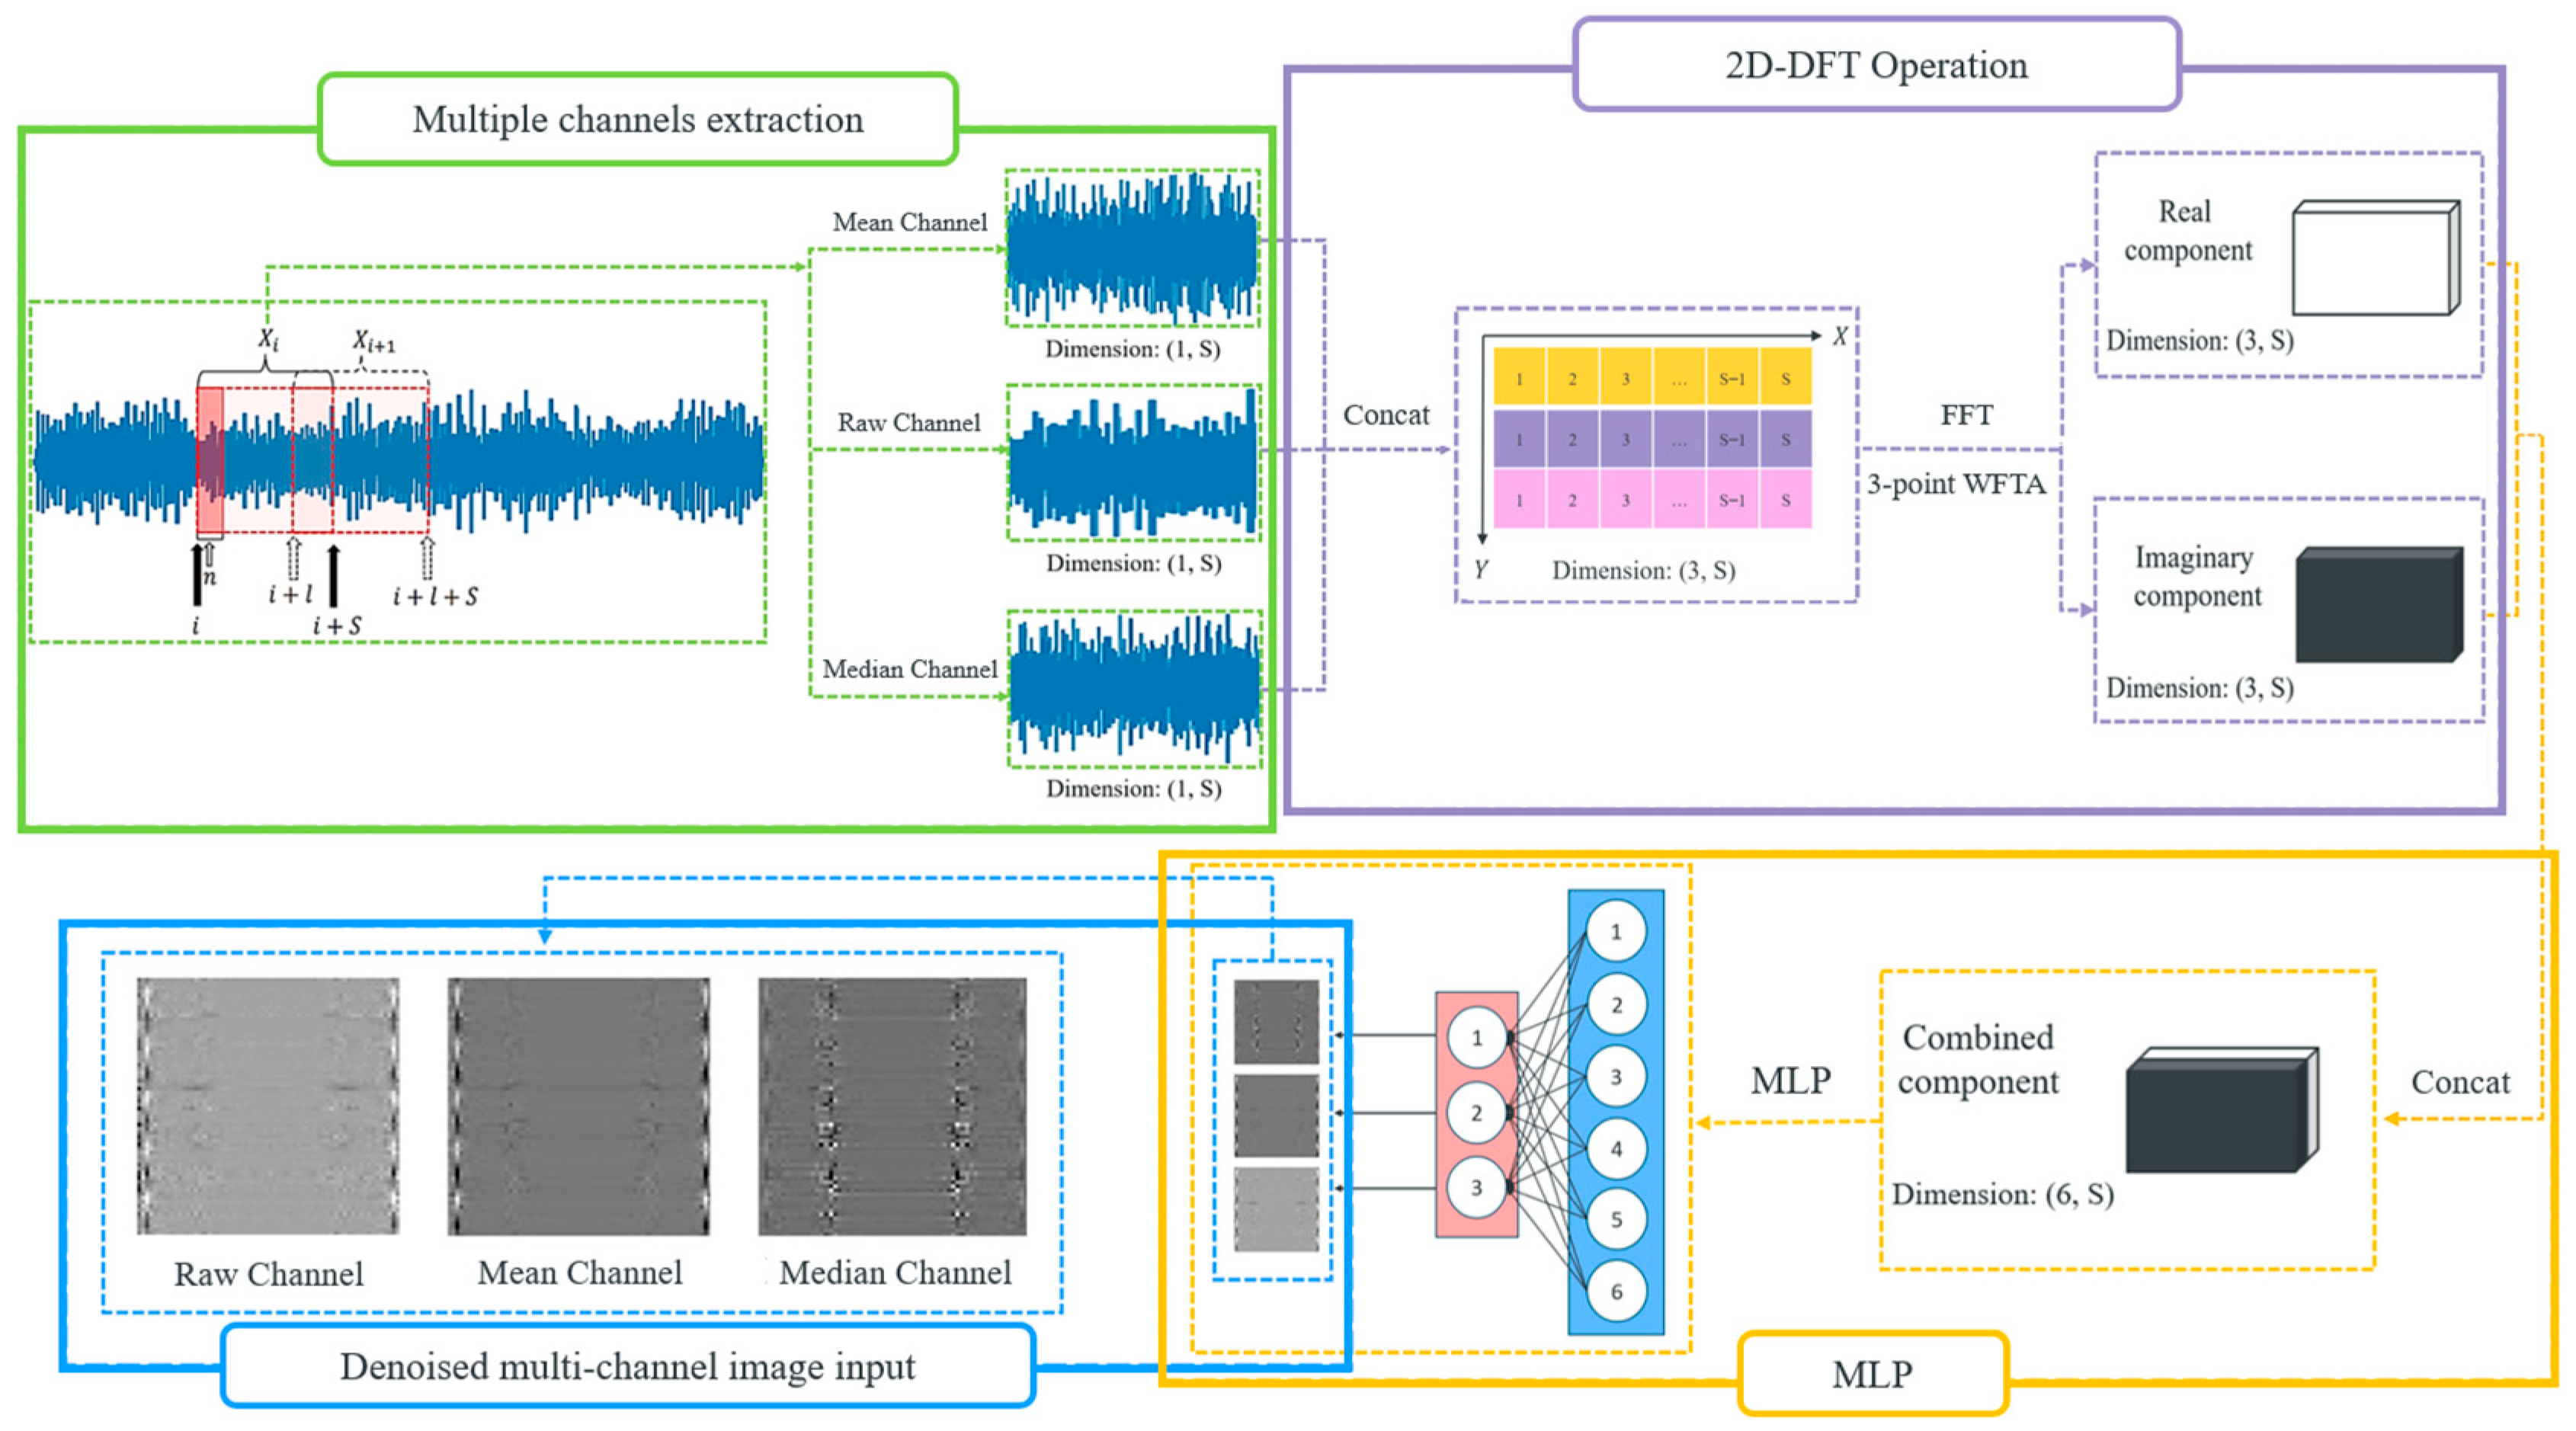Click node 1 in the pink layer

[1476, 1038]
